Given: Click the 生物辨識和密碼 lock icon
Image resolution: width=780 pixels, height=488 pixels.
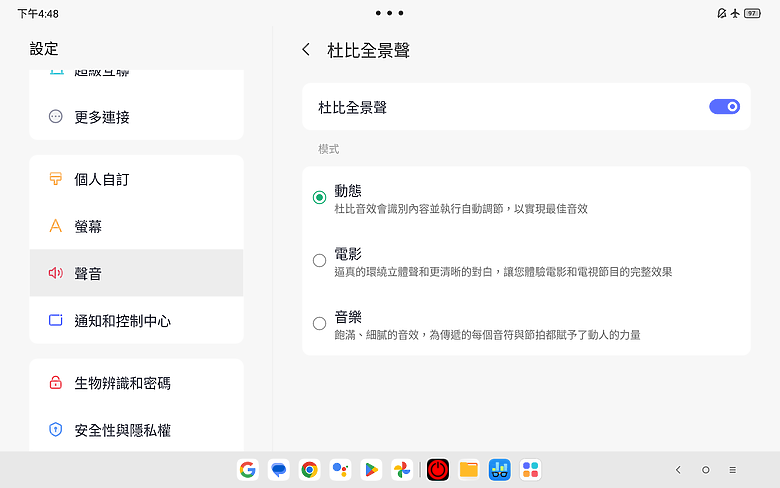Looking at the screenshot, I should coord(56,382).
